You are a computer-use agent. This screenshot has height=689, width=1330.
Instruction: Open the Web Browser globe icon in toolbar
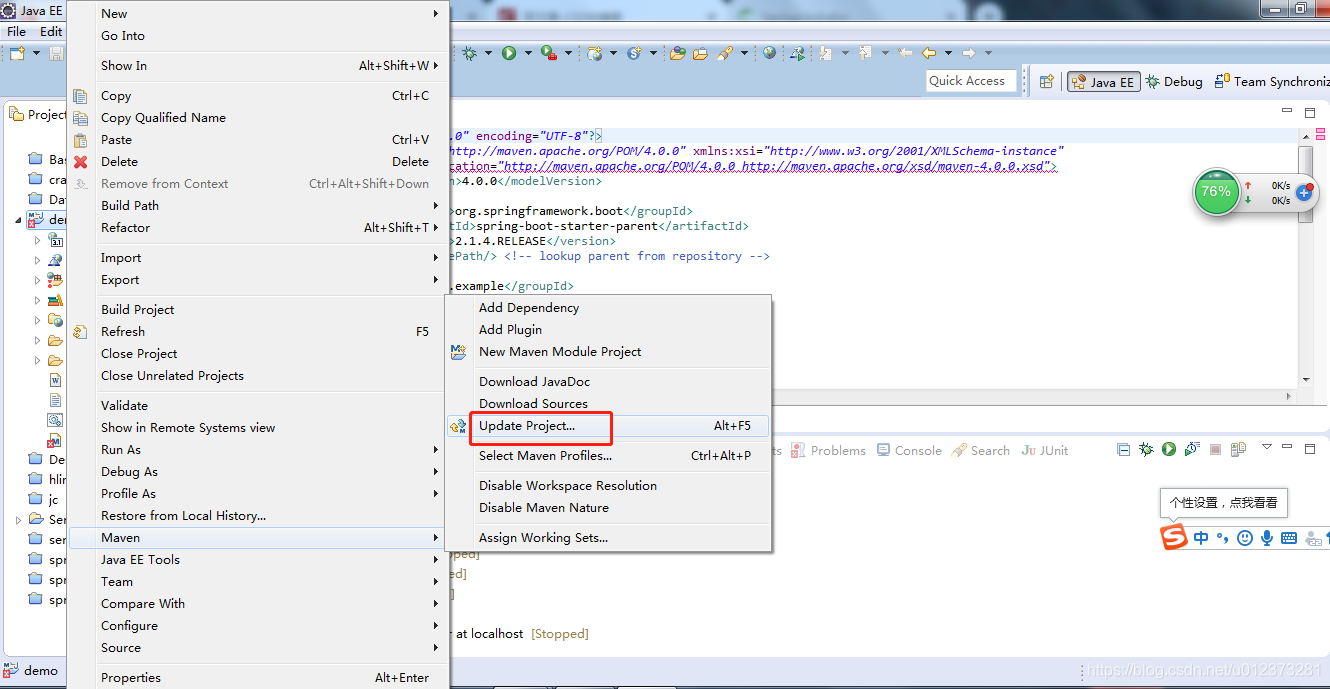click(x=769, y=53)
